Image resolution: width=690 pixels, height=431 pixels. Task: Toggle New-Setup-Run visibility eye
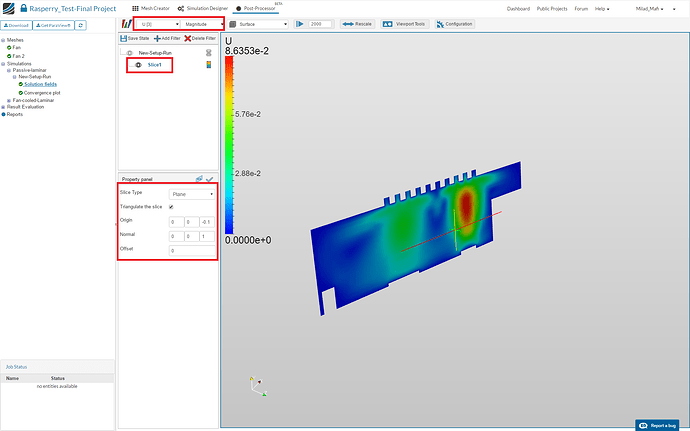point(130,51)
